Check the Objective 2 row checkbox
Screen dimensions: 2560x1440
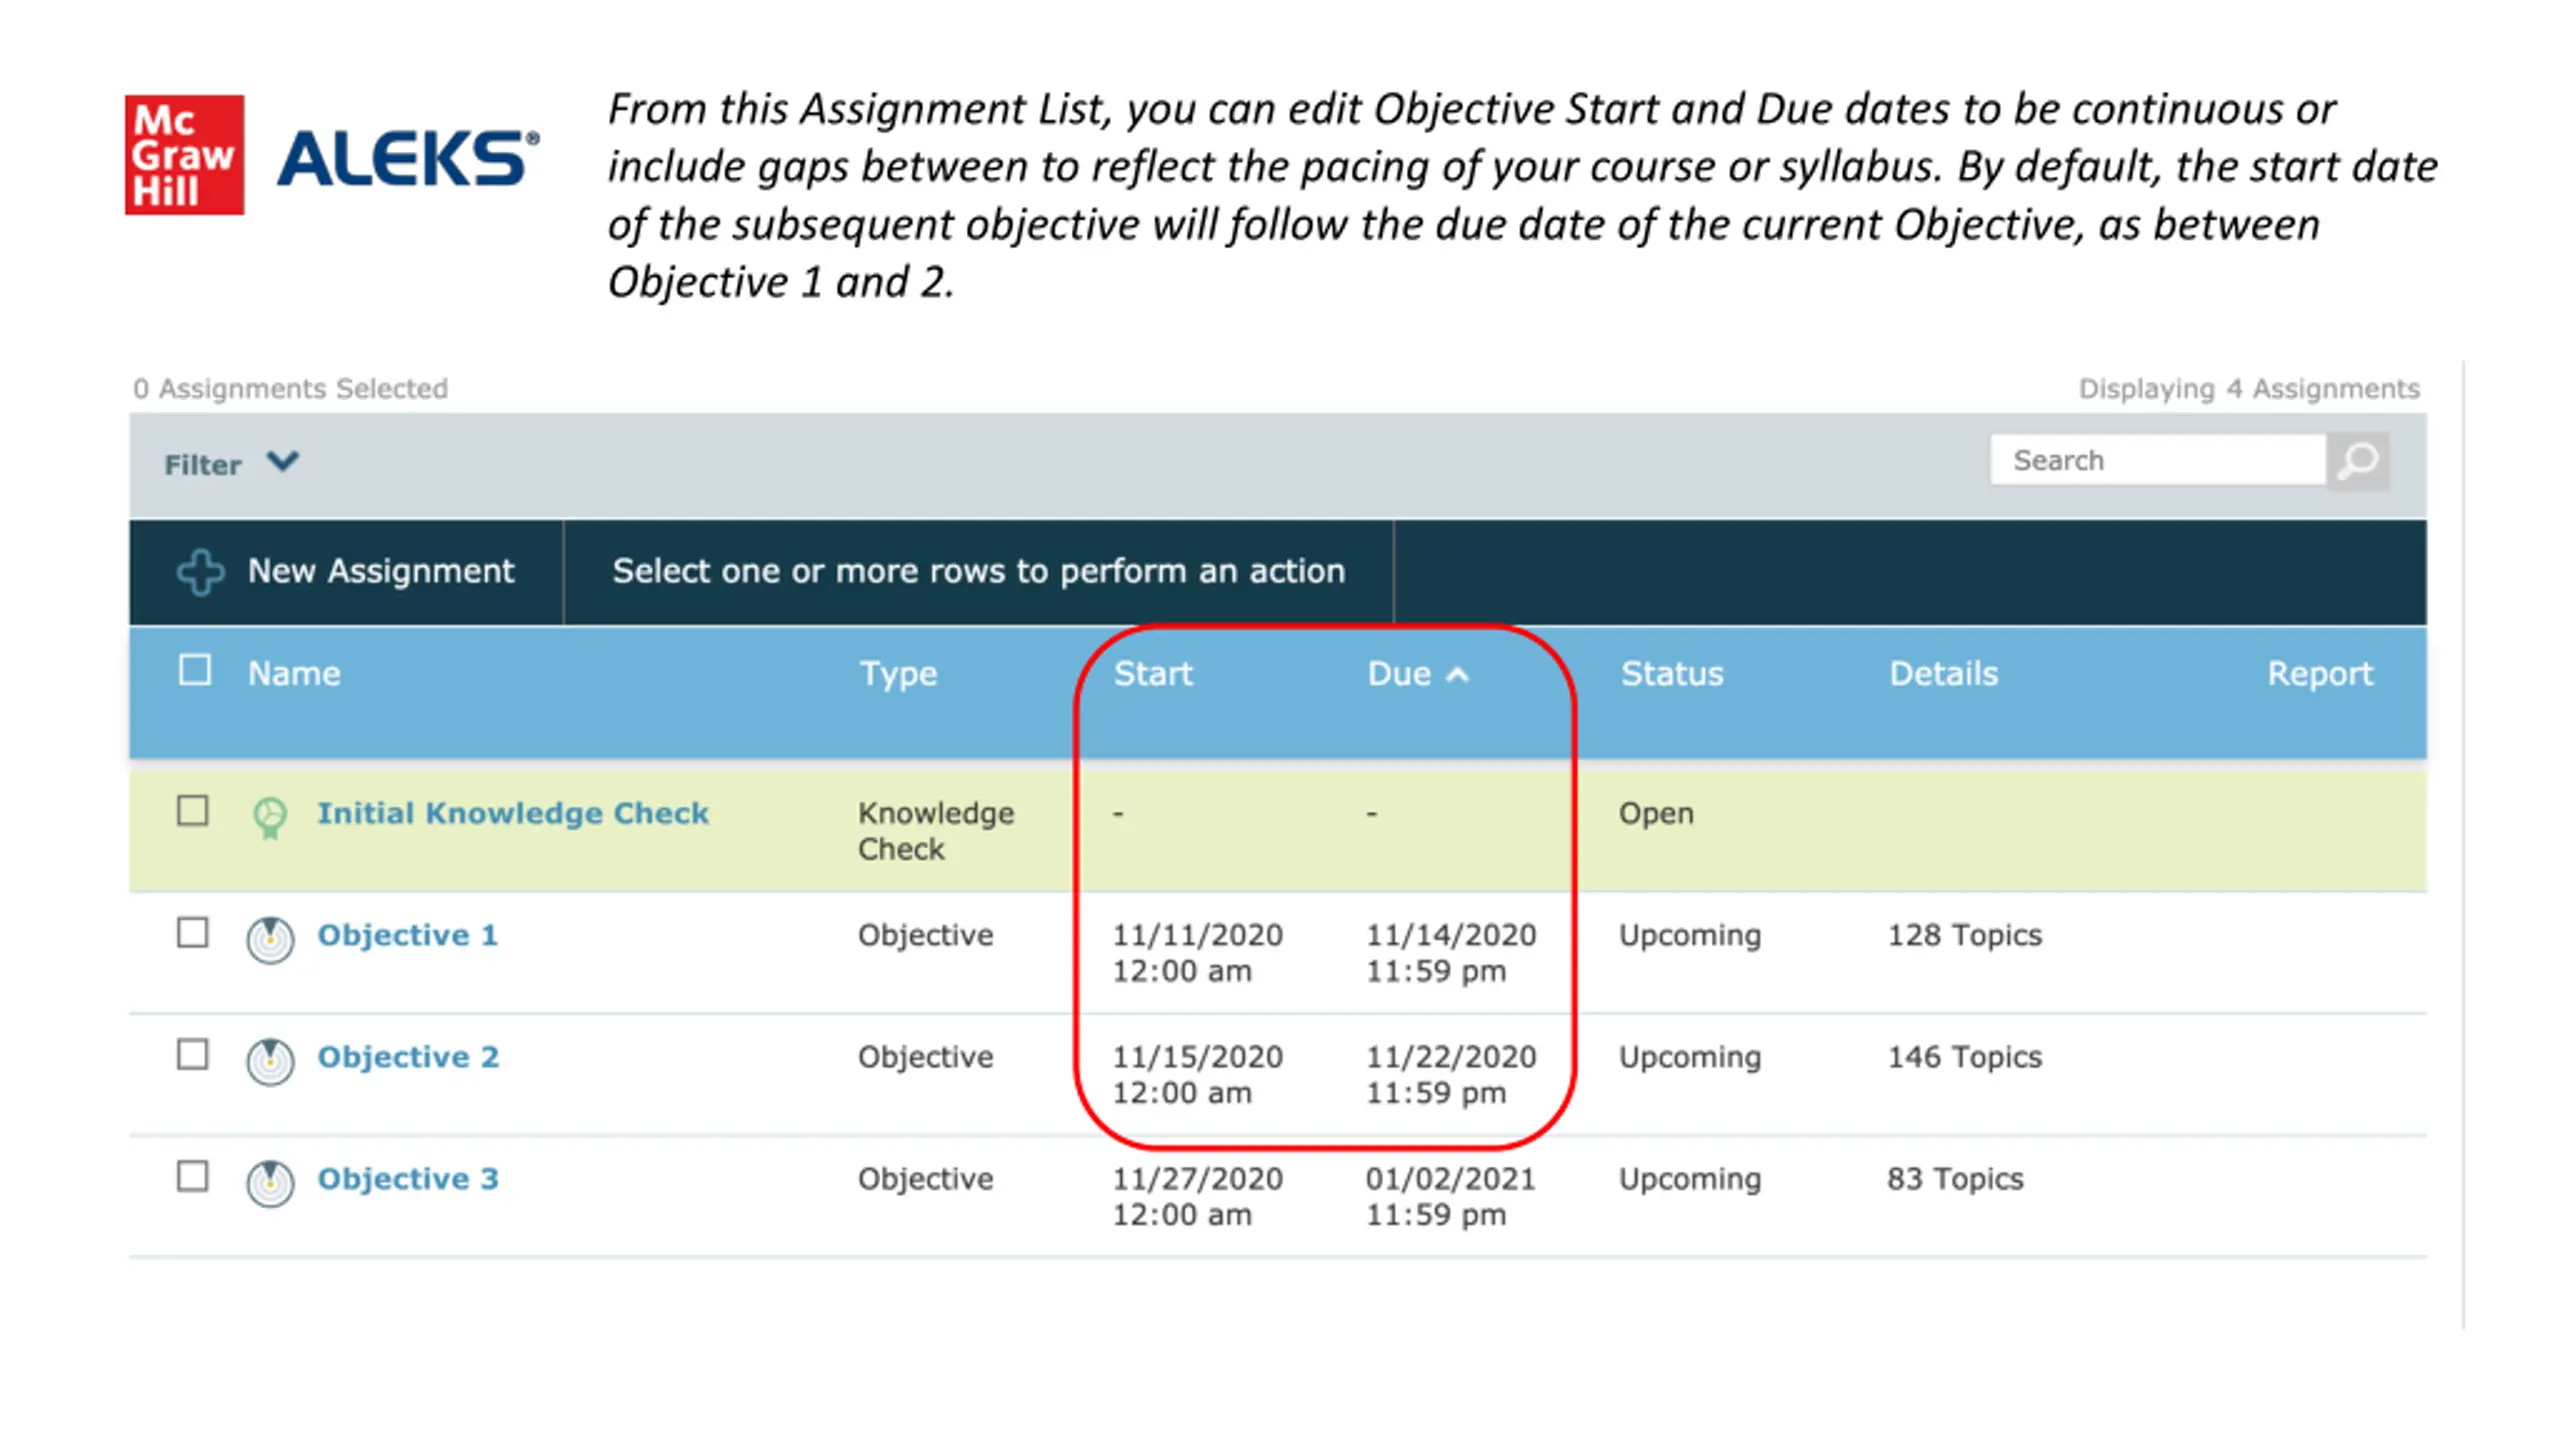click(x=193, y=1054)
